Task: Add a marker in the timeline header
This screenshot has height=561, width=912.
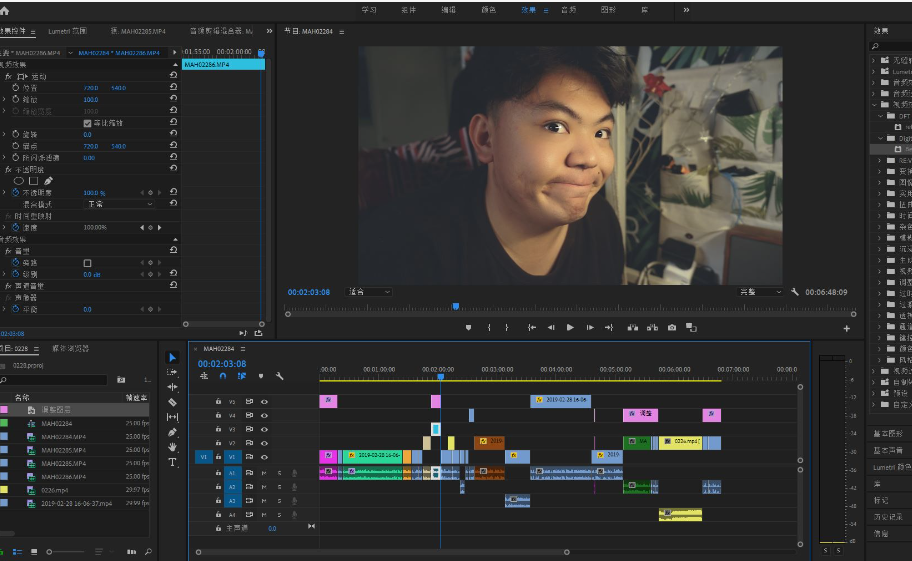Action: coord(261,376)
